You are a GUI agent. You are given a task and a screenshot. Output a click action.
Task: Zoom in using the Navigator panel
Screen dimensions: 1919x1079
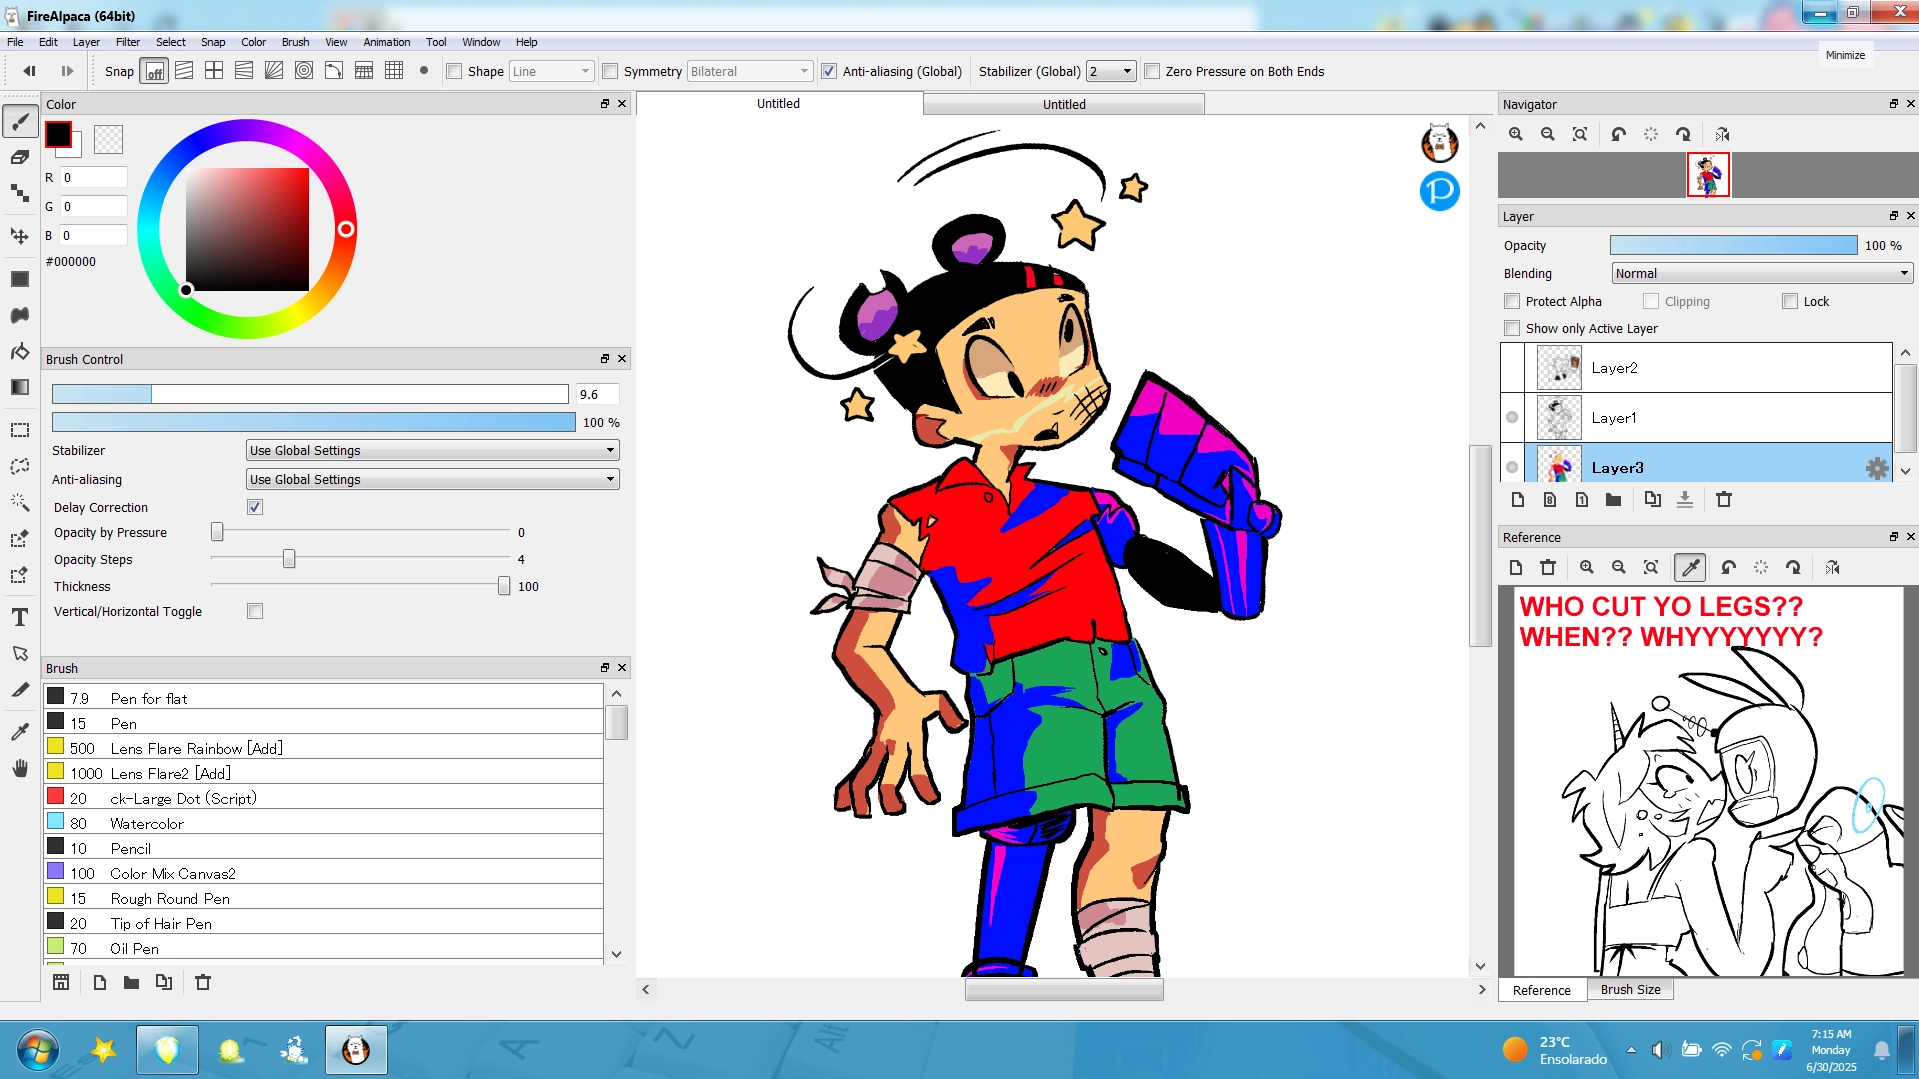1516,134
